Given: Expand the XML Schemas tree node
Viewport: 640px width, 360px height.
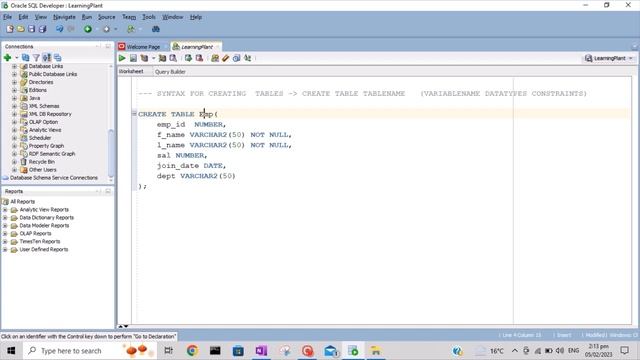Looking at the screenshot, I should 14,106.
